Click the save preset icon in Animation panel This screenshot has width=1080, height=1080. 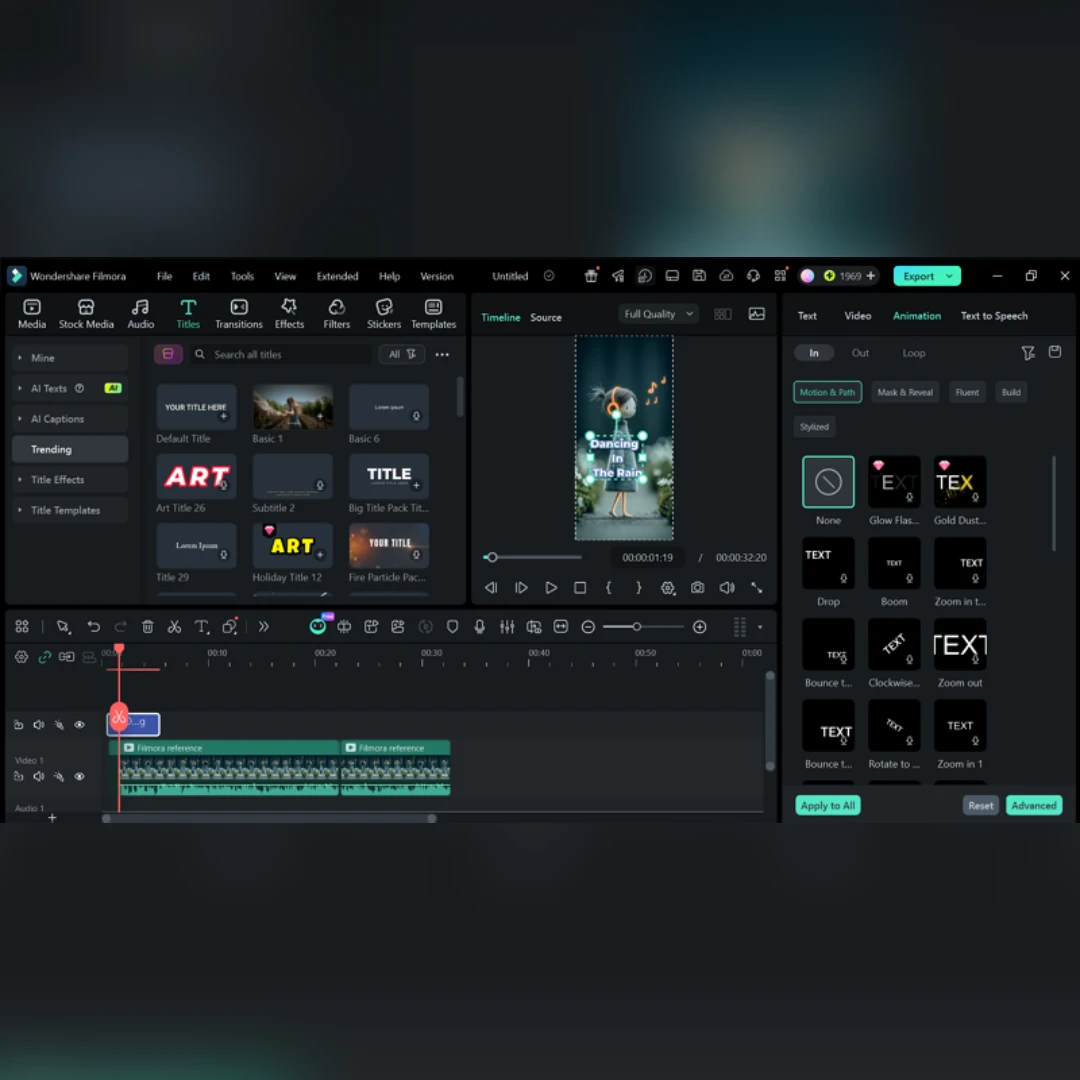tap(1055, 352)
